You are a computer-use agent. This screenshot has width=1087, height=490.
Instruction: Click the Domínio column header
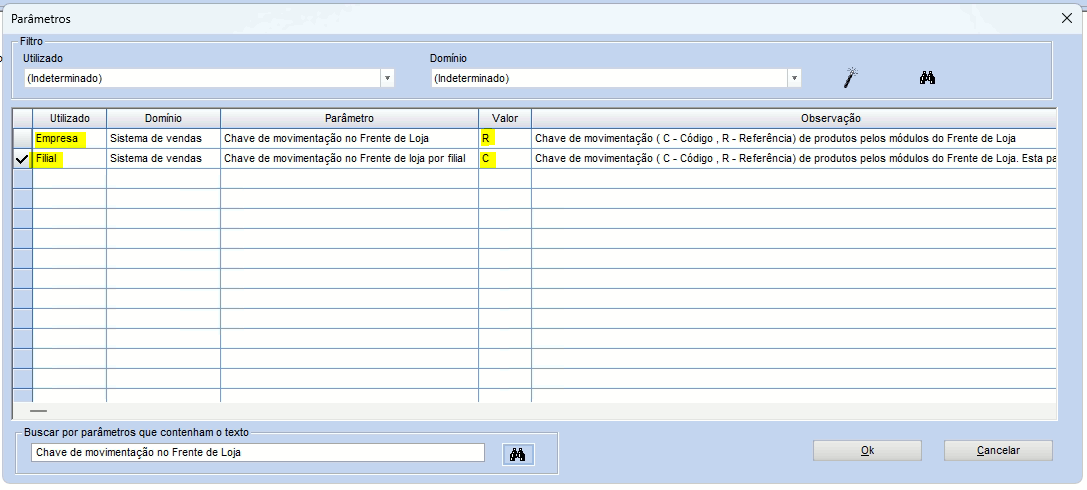point(163,119)
